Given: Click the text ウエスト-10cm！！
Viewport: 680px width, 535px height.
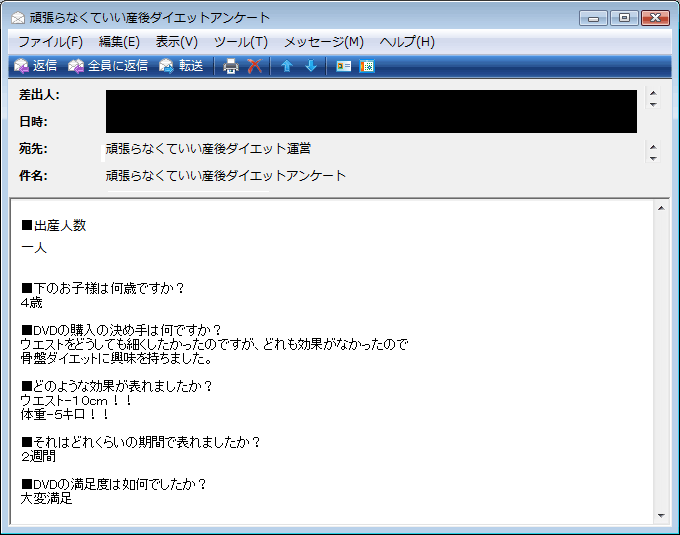Looking at the screenshot, I should [76, 400].
